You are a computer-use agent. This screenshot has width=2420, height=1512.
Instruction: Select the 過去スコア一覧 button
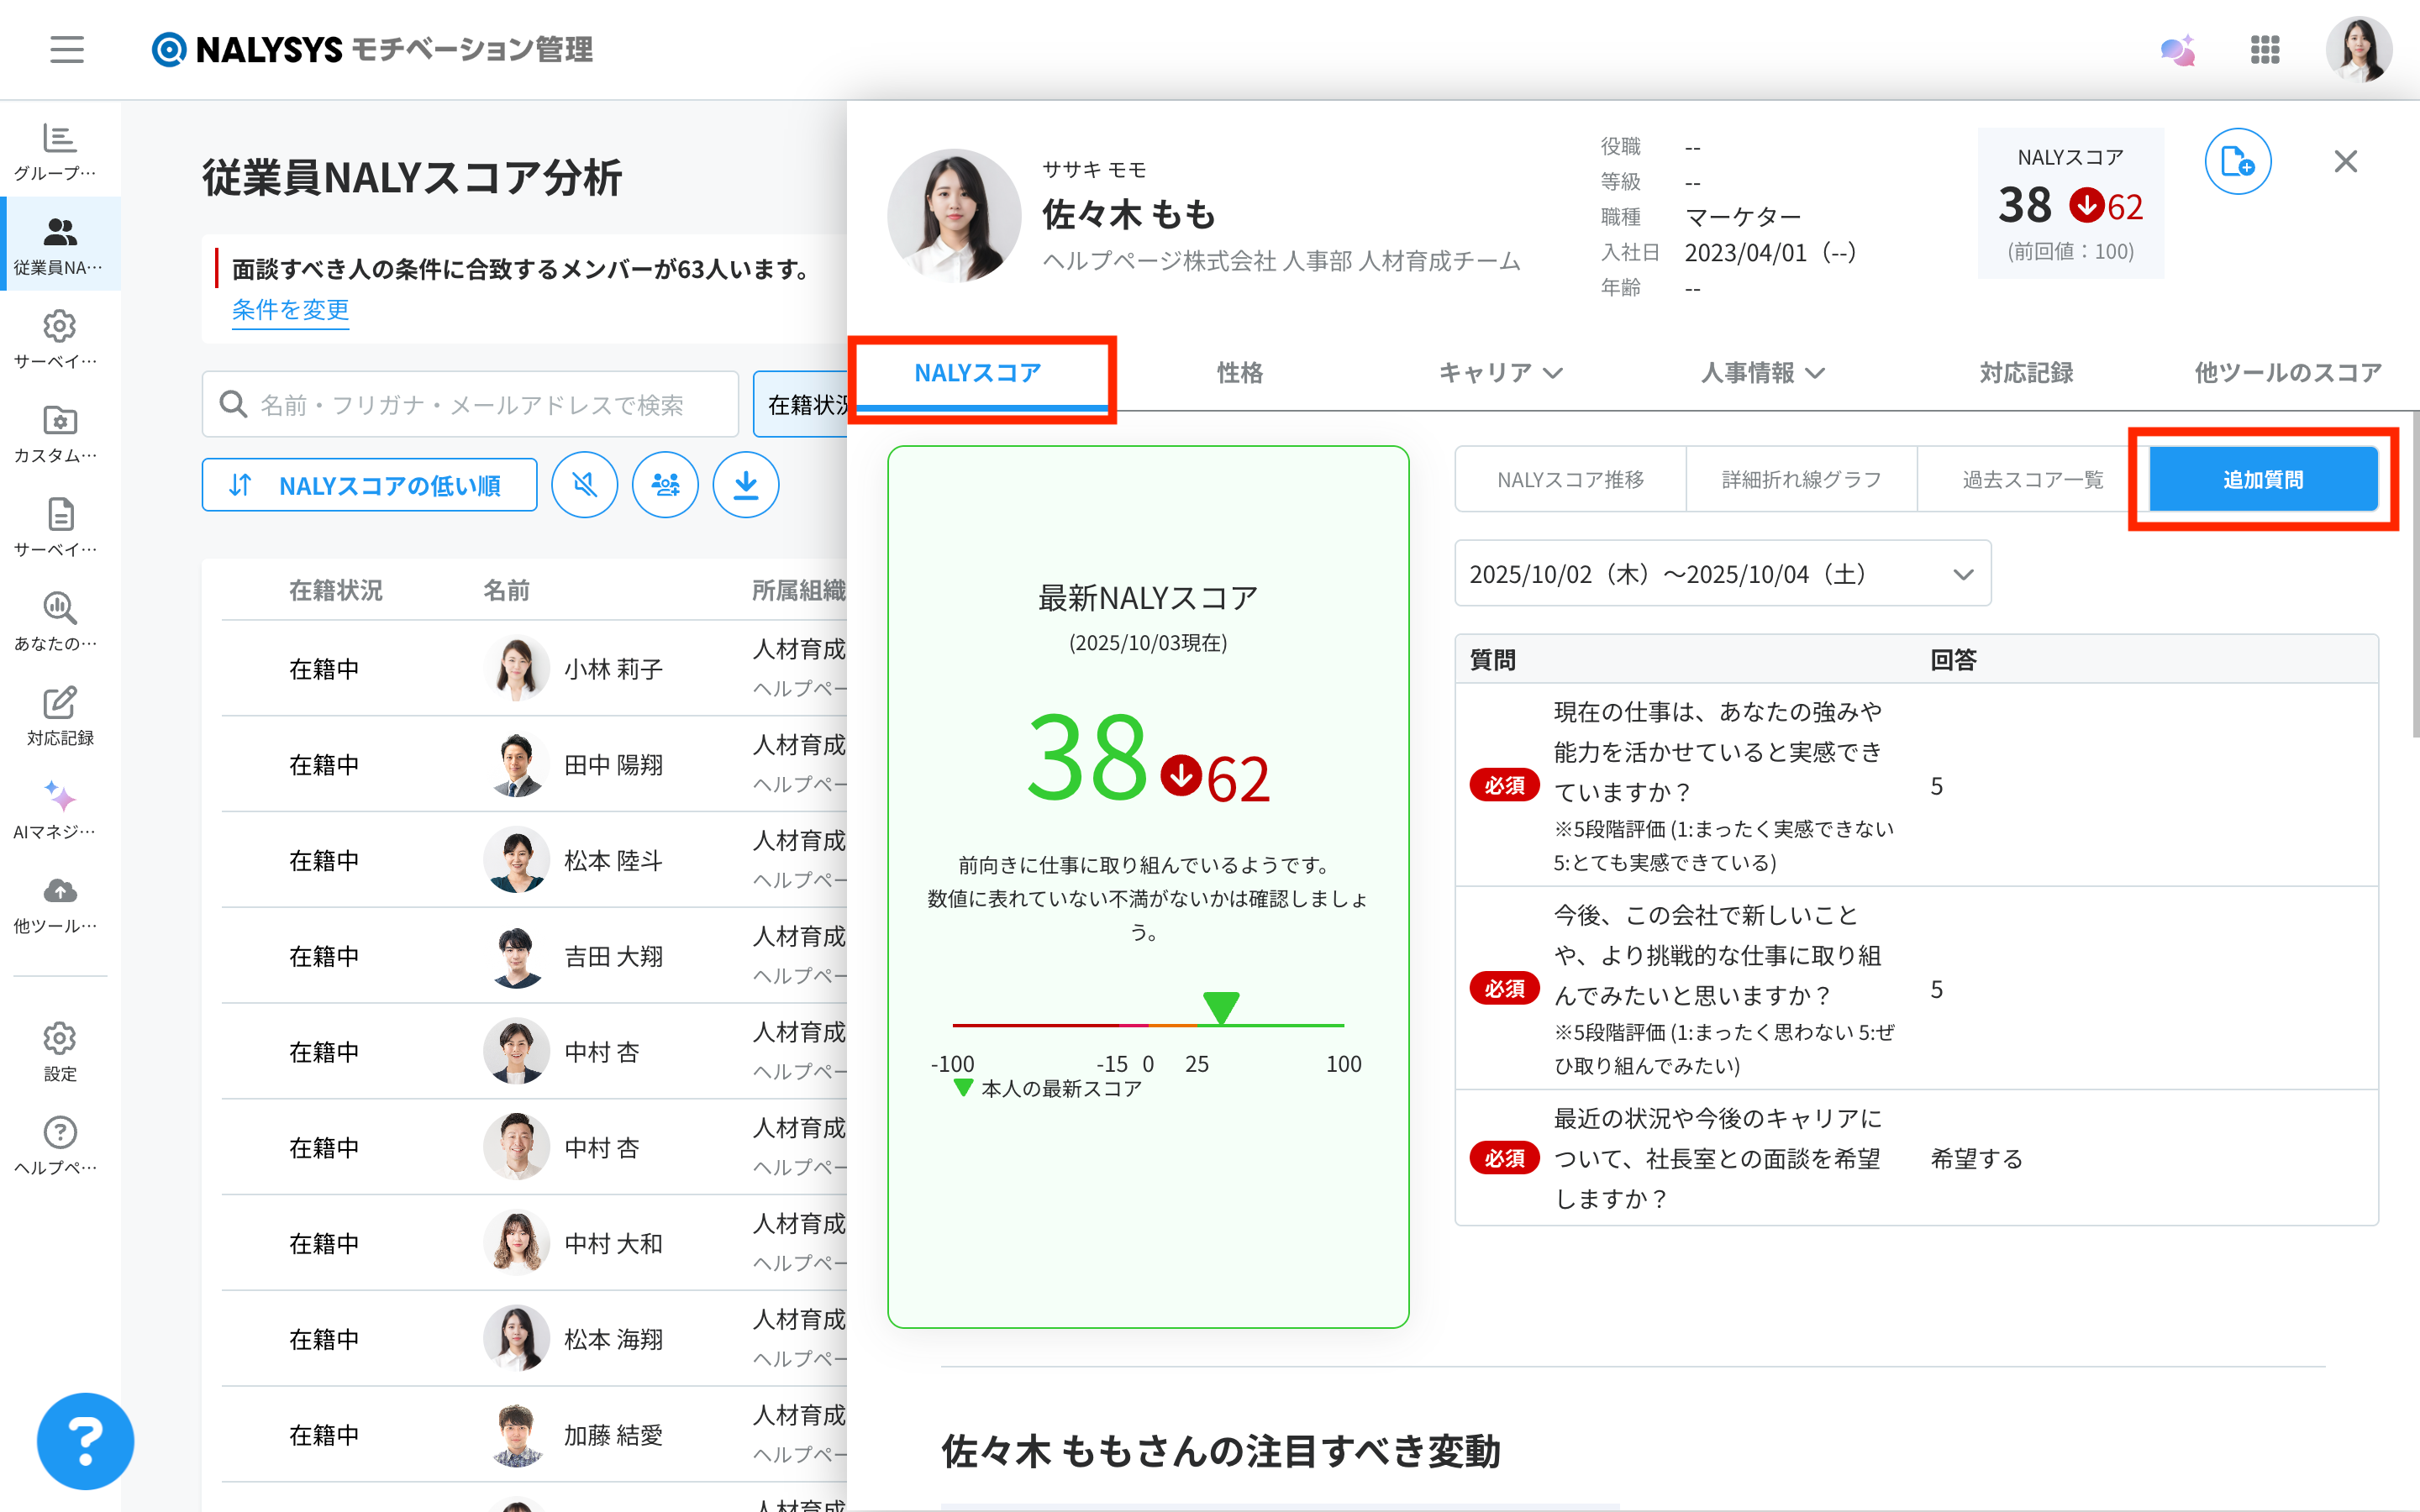pyautogui.click(x=2032, y=480)
